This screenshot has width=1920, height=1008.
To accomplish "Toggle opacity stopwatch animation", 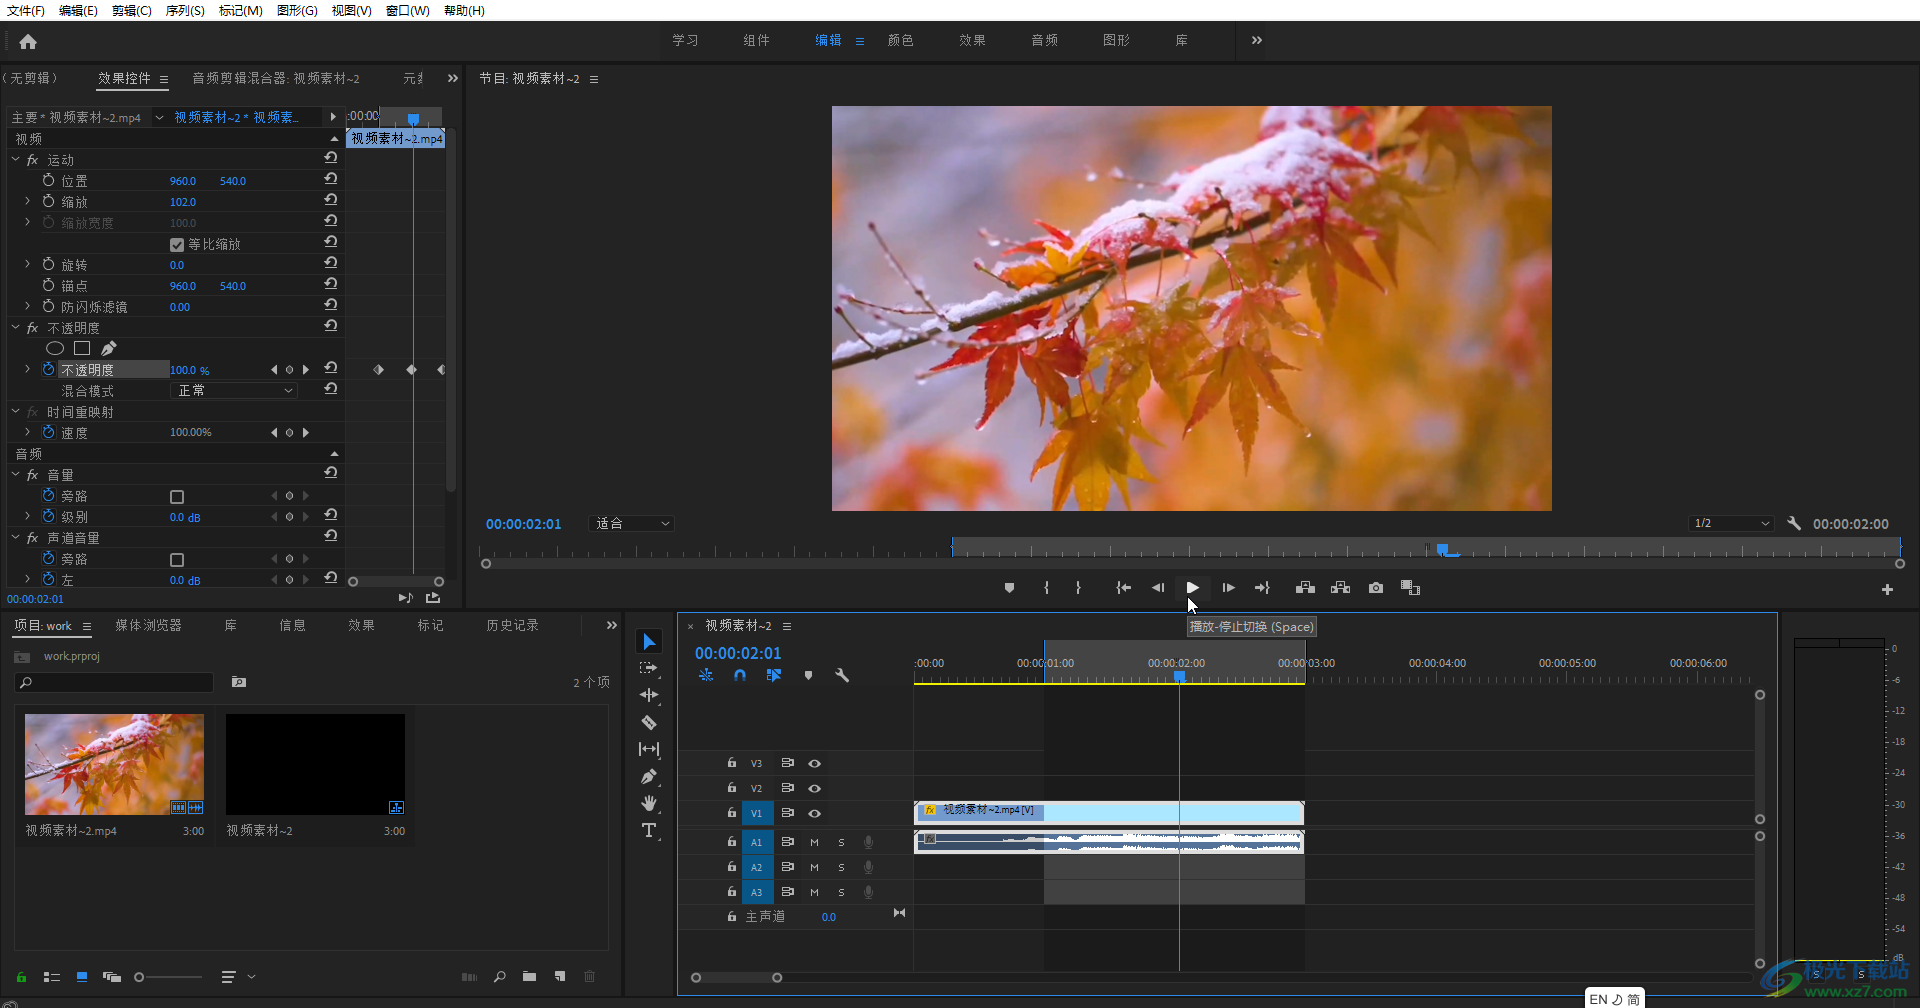I will [48, 369].
